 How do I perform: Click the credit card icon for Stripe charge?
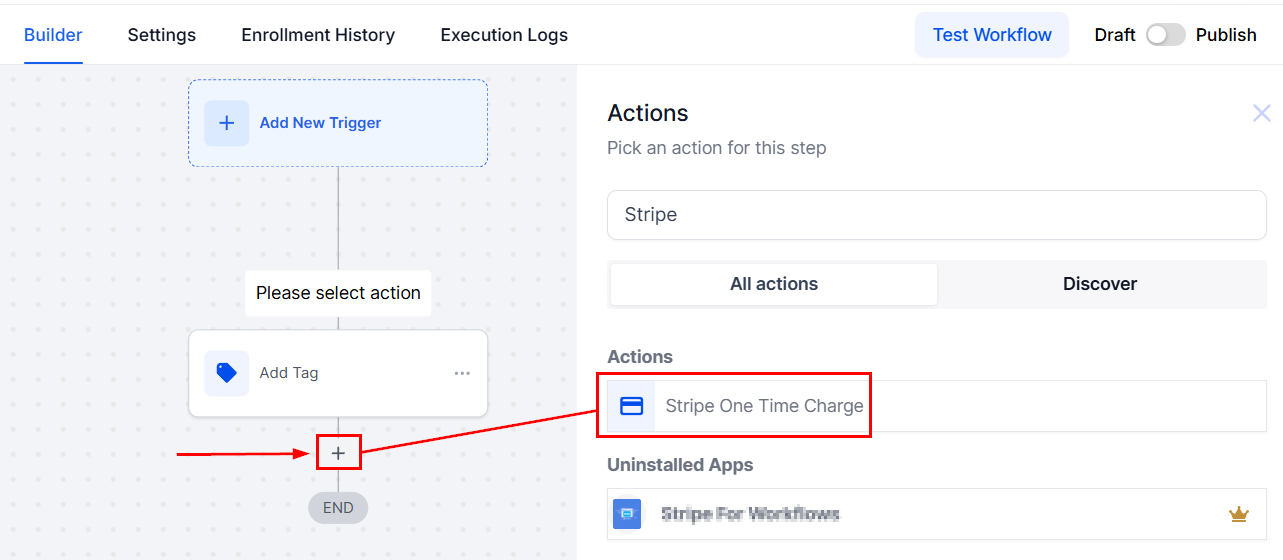coord(631,406)
